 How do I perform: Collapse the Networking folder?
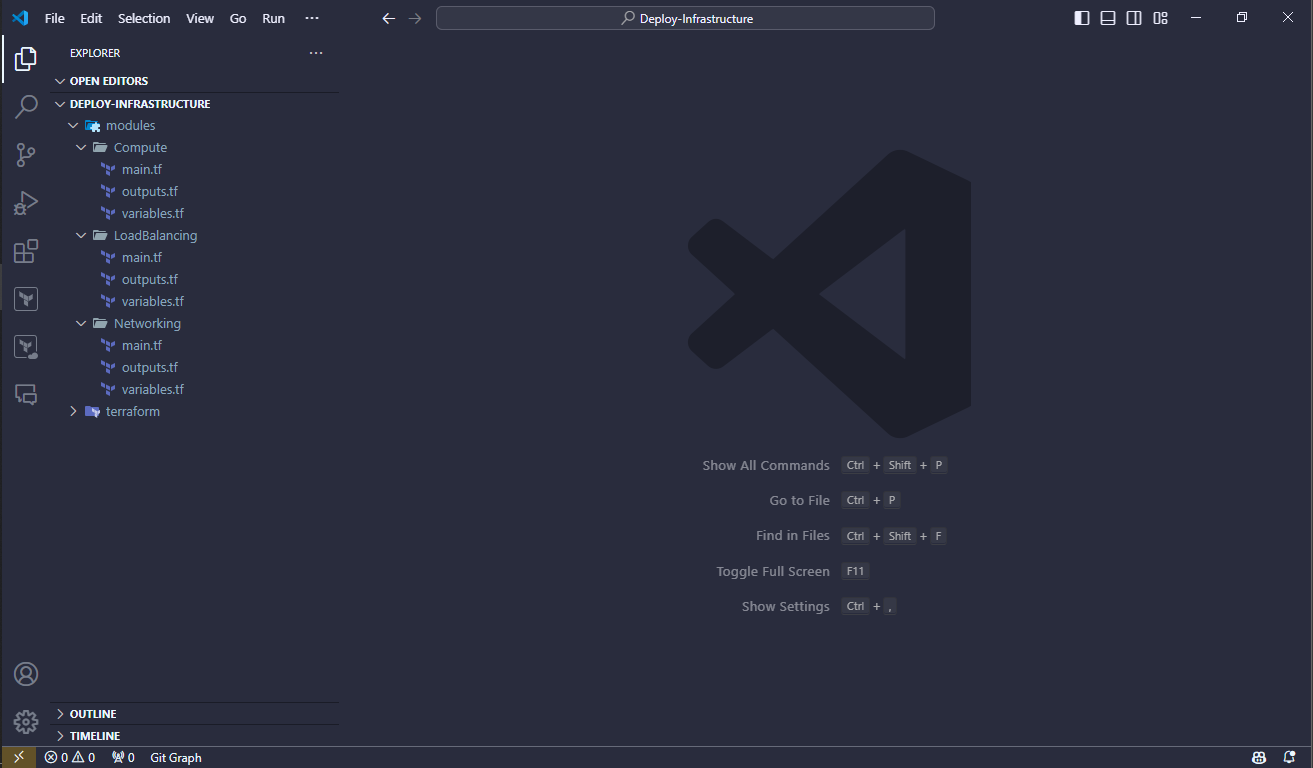[195, 324]
